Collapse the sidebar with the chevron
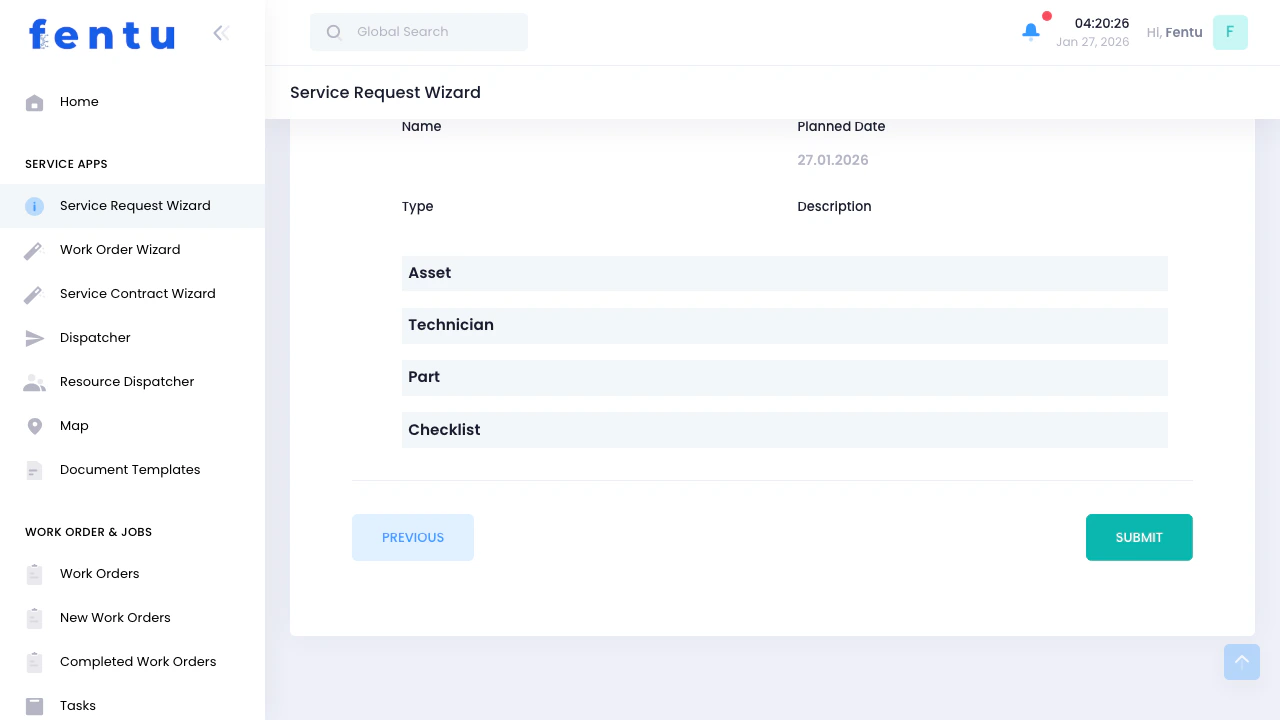The height and width of the screenshot is (720, 1280). point(221,33)
